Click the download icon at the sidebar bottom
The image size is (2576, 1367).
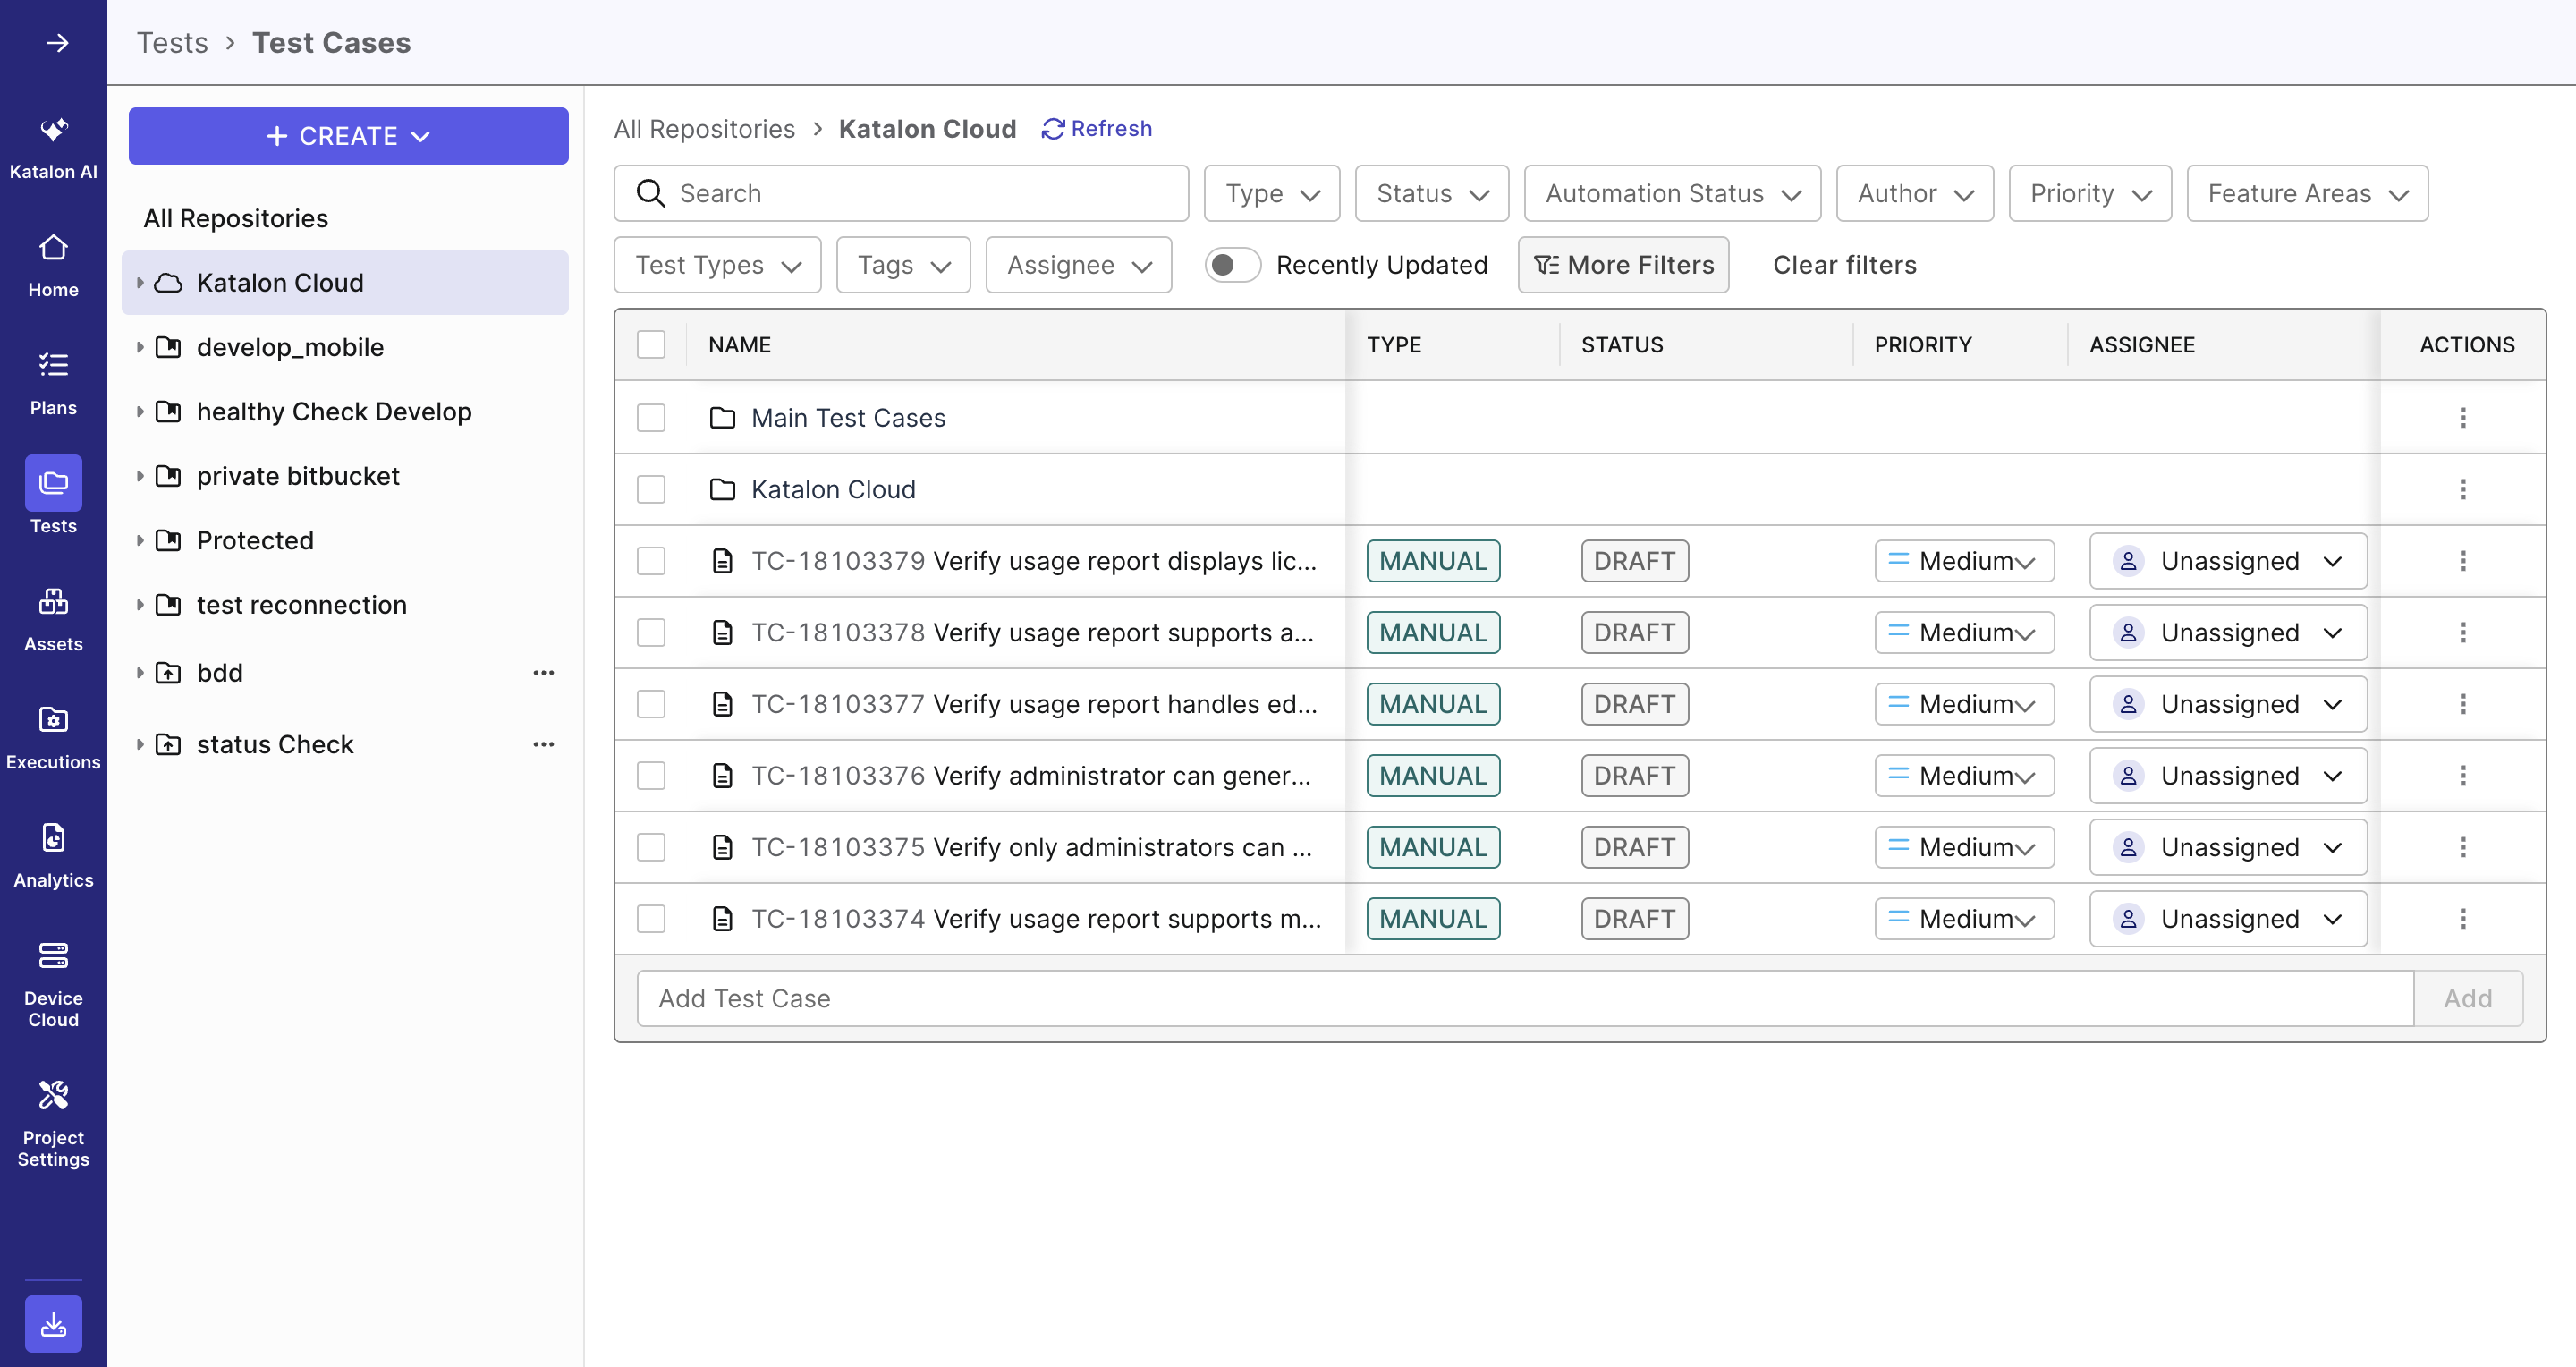coord(53,1324)
